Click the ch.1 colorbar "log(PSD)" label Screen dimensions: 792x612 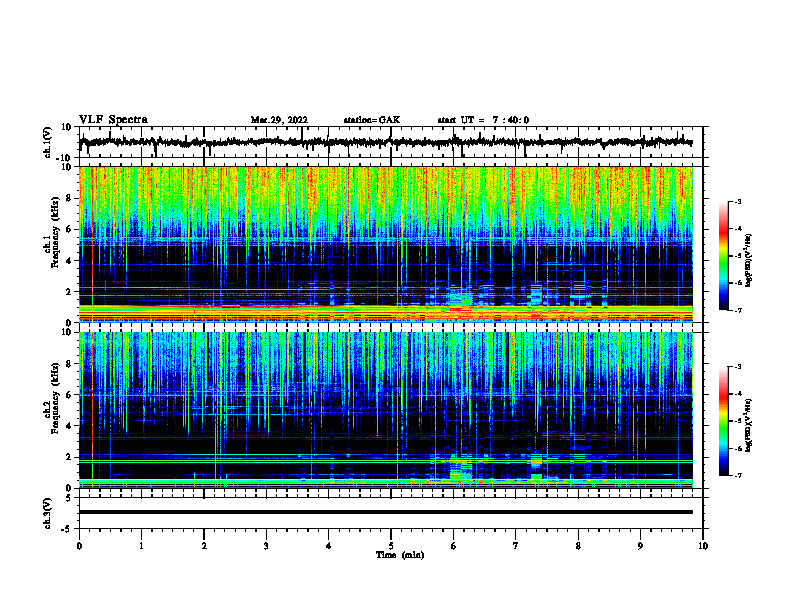pyautogui.click(x=749, y=261)
